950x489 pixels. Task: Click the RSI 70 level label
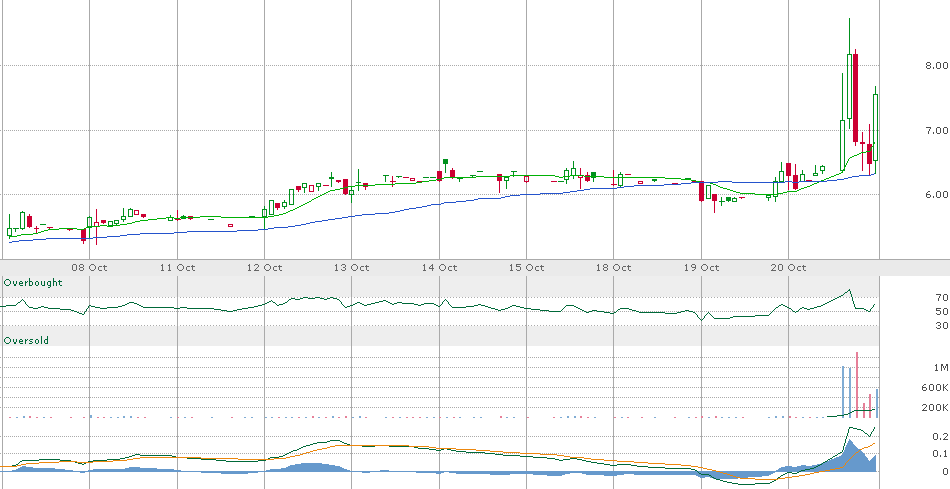click(942, 298)
